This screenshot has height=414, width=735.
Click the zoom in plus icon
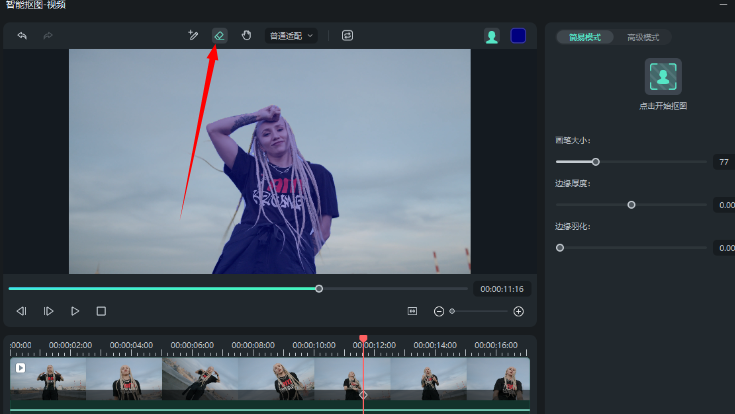518,311
